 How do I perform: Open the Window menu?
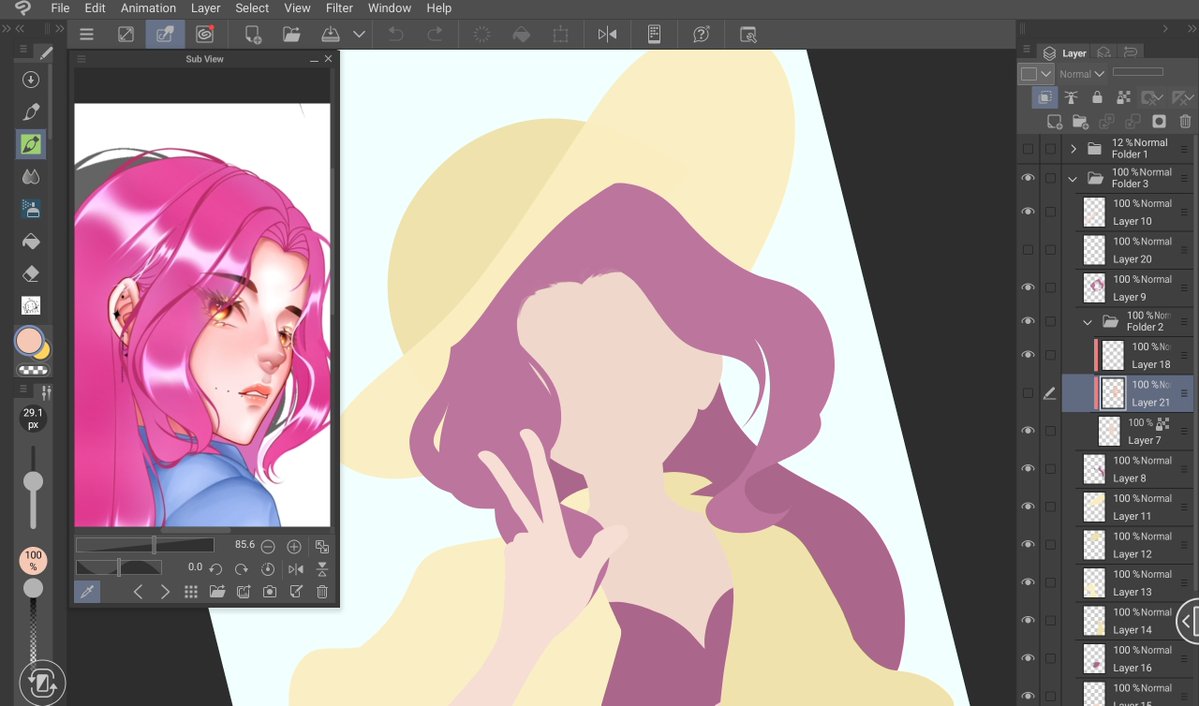coord(389,8)
